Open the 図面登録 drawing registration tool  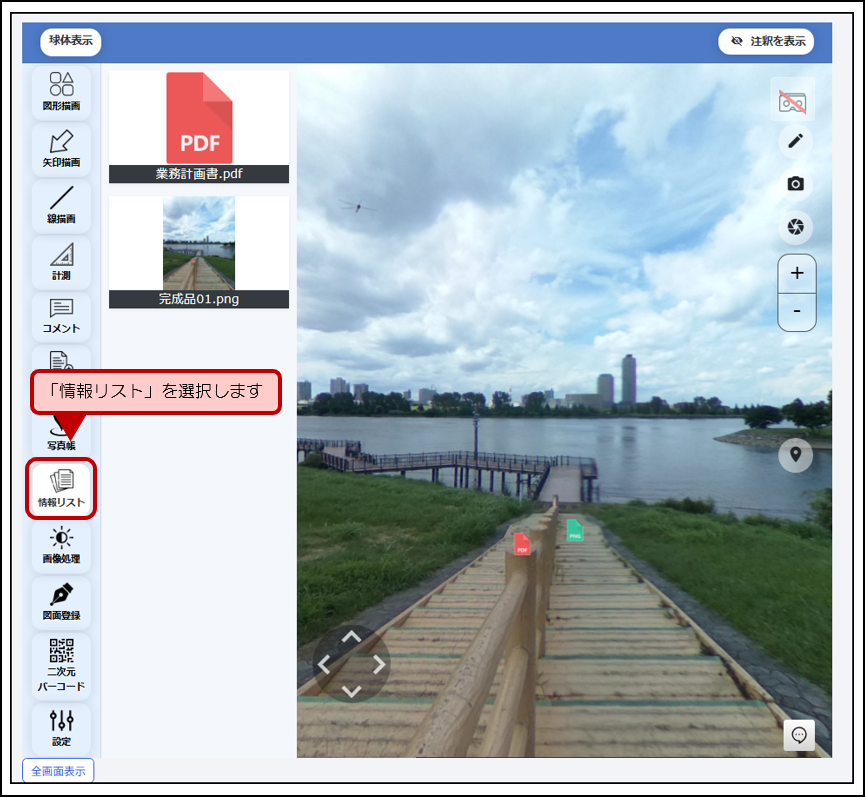point(61,602)
